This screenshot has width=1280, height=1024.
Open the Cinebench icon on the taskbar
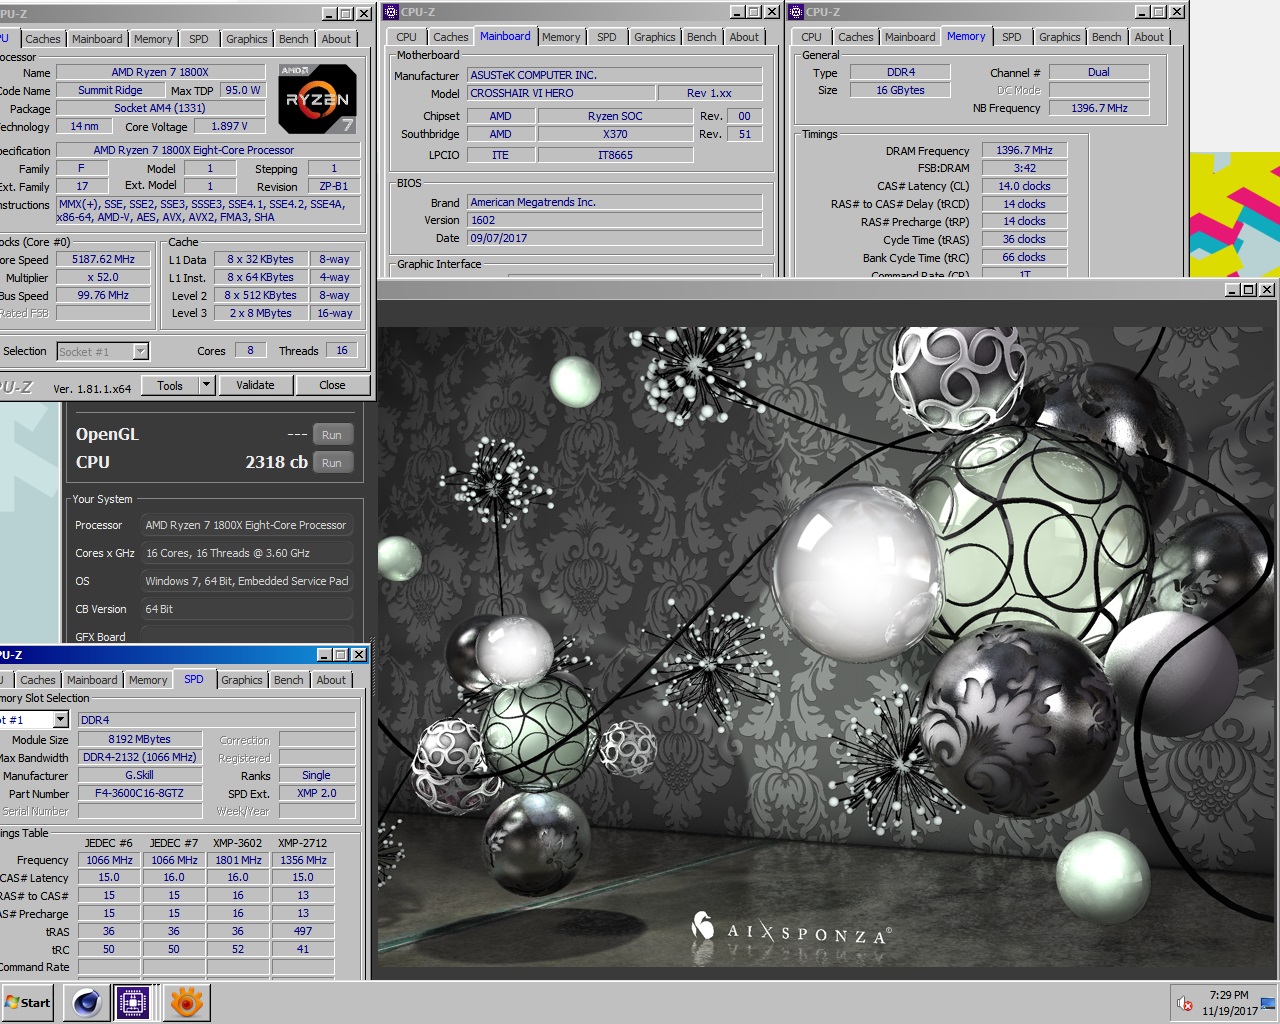(x=87, y=1002)
